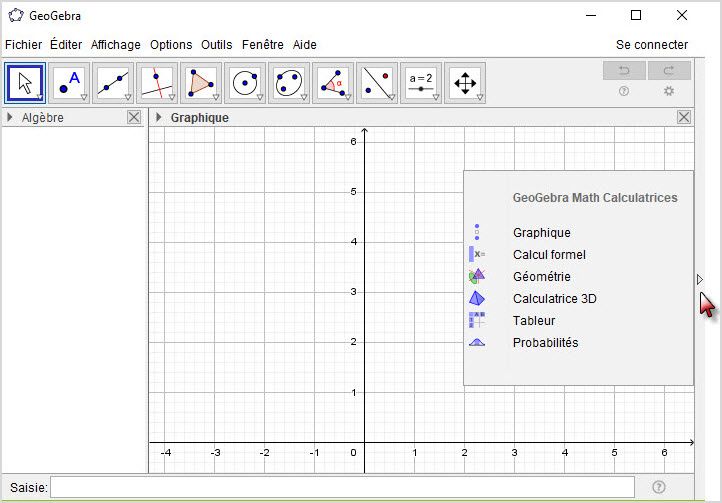Click Se connecter to sign in

click(x=652, y=45)
